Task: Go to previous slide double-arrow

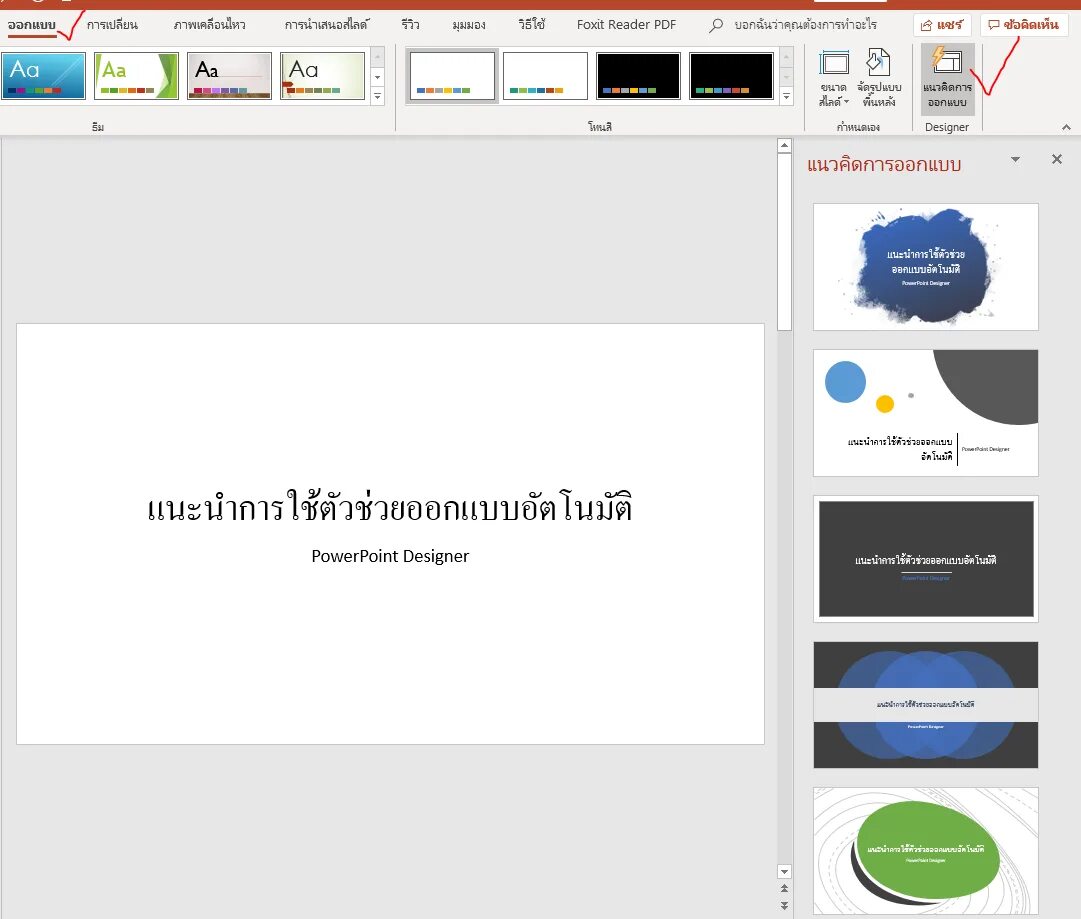Action: pos(784,889)
